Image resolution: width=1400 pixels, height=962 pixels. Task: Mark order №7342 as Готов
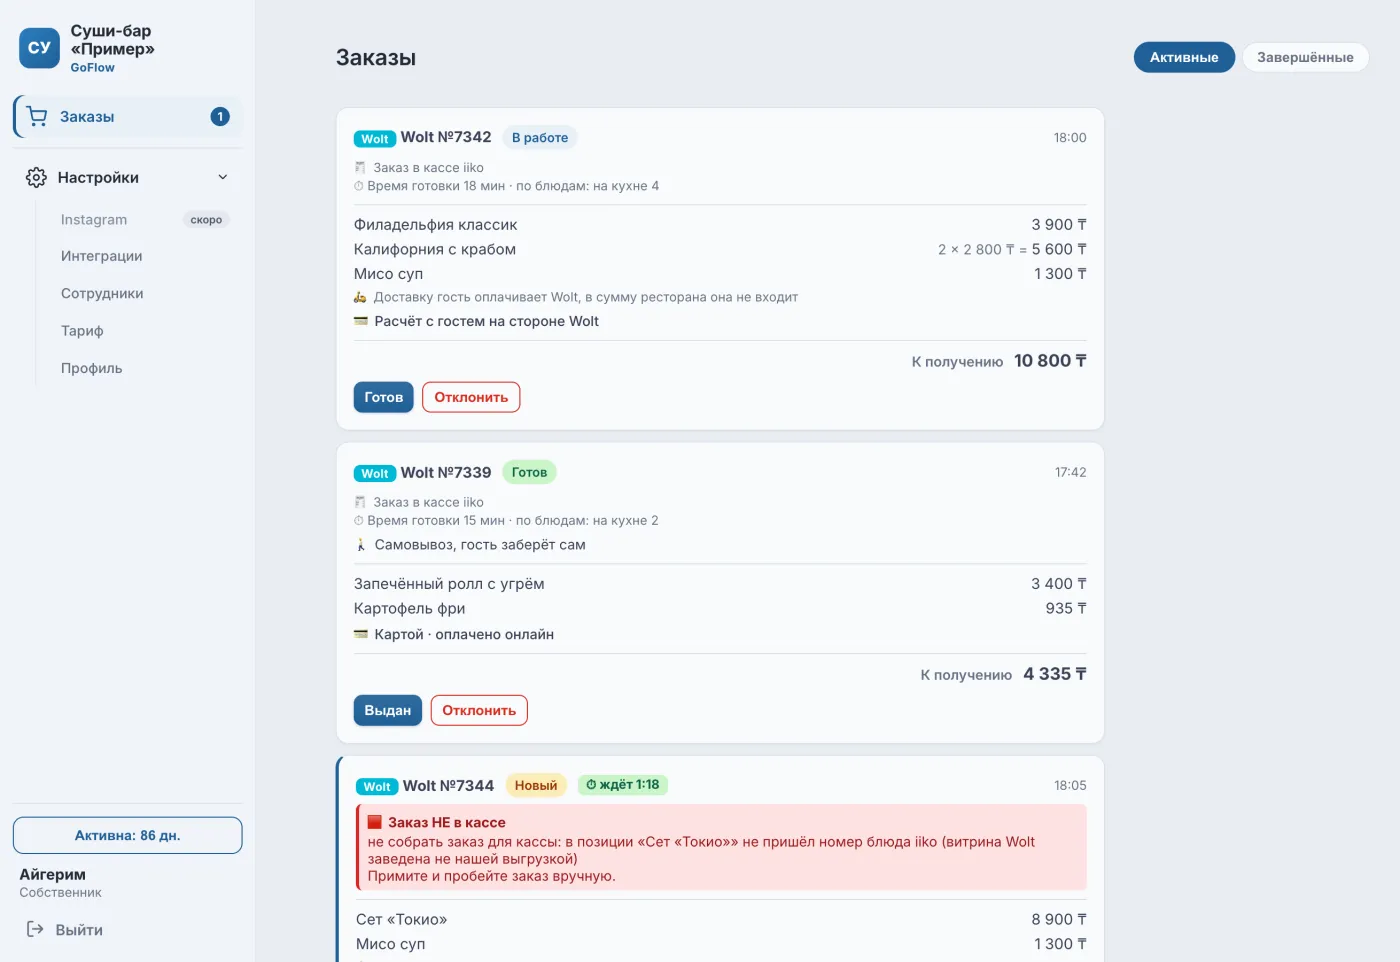point(384,397)
